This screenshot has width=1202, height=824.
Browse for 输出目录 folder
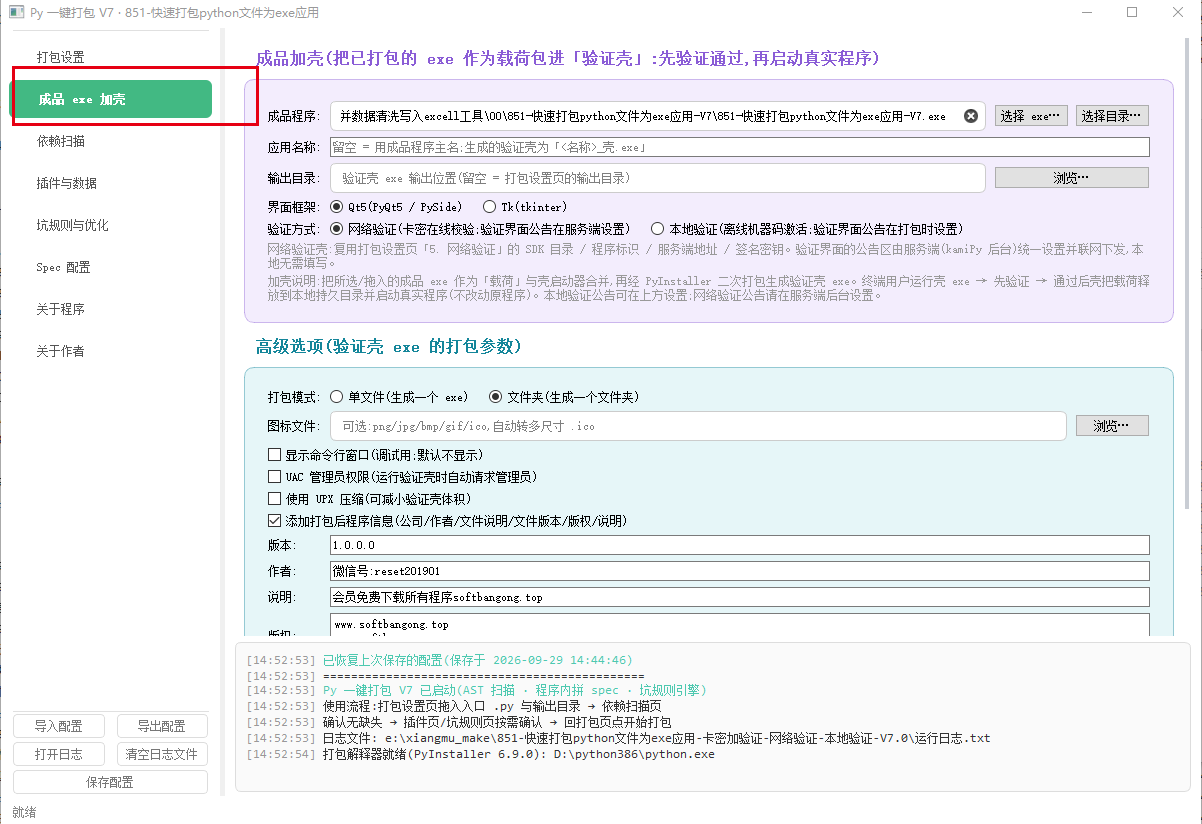tap(1071, 178)
